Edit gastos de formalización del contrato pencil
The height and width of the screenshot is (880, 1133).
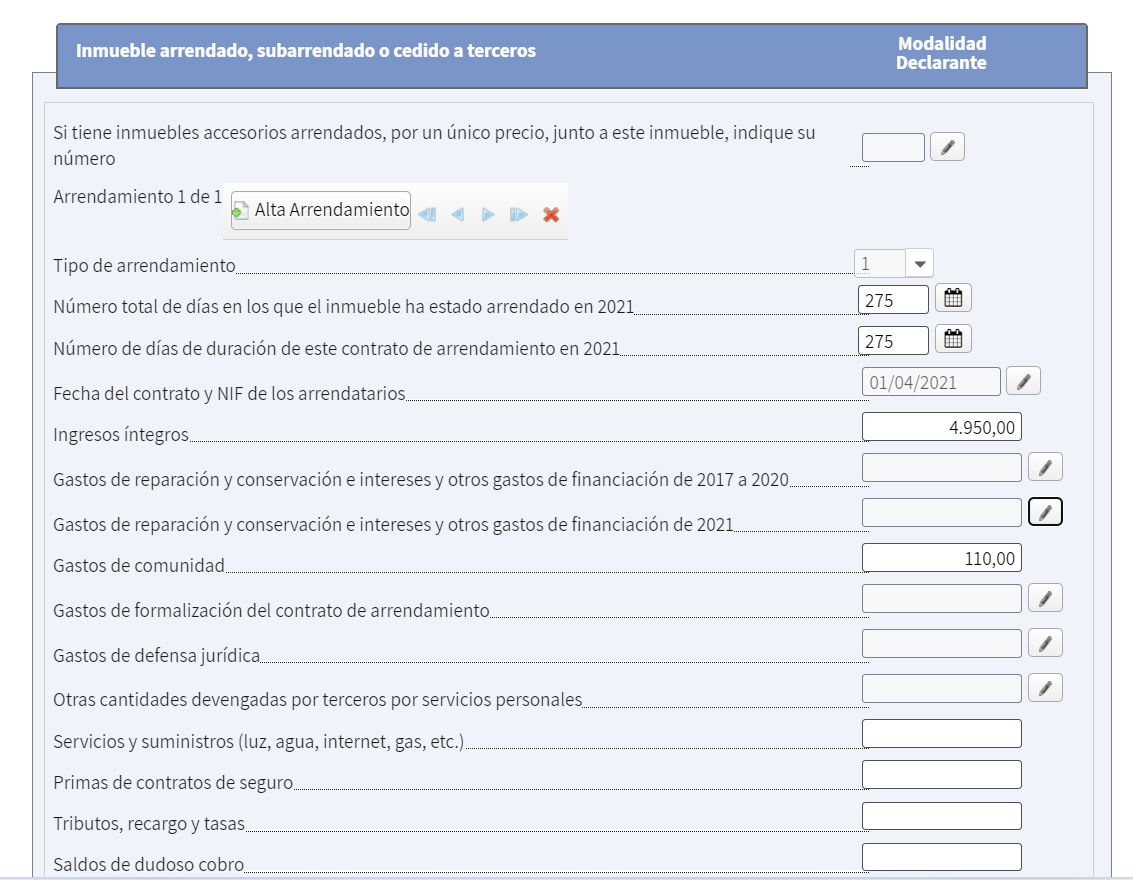1045,598
